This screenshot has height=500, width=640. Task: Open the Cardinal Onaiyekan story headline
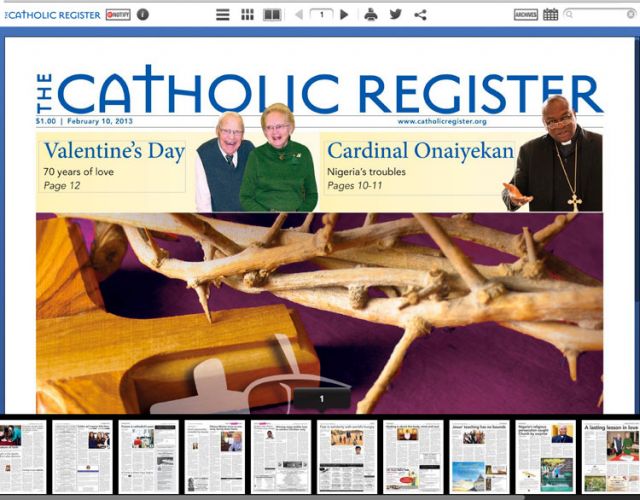click(x=420, y=151)
